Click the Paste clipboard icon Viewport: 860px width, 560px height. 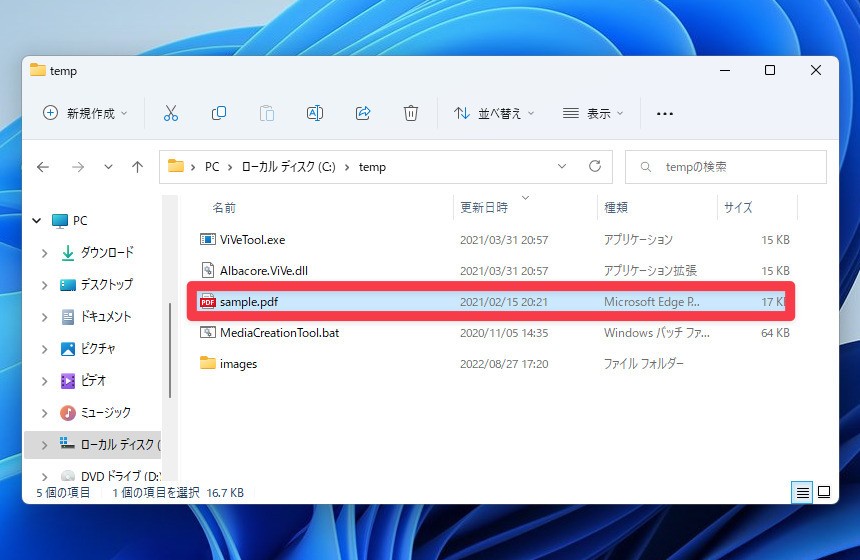point(267,114)
